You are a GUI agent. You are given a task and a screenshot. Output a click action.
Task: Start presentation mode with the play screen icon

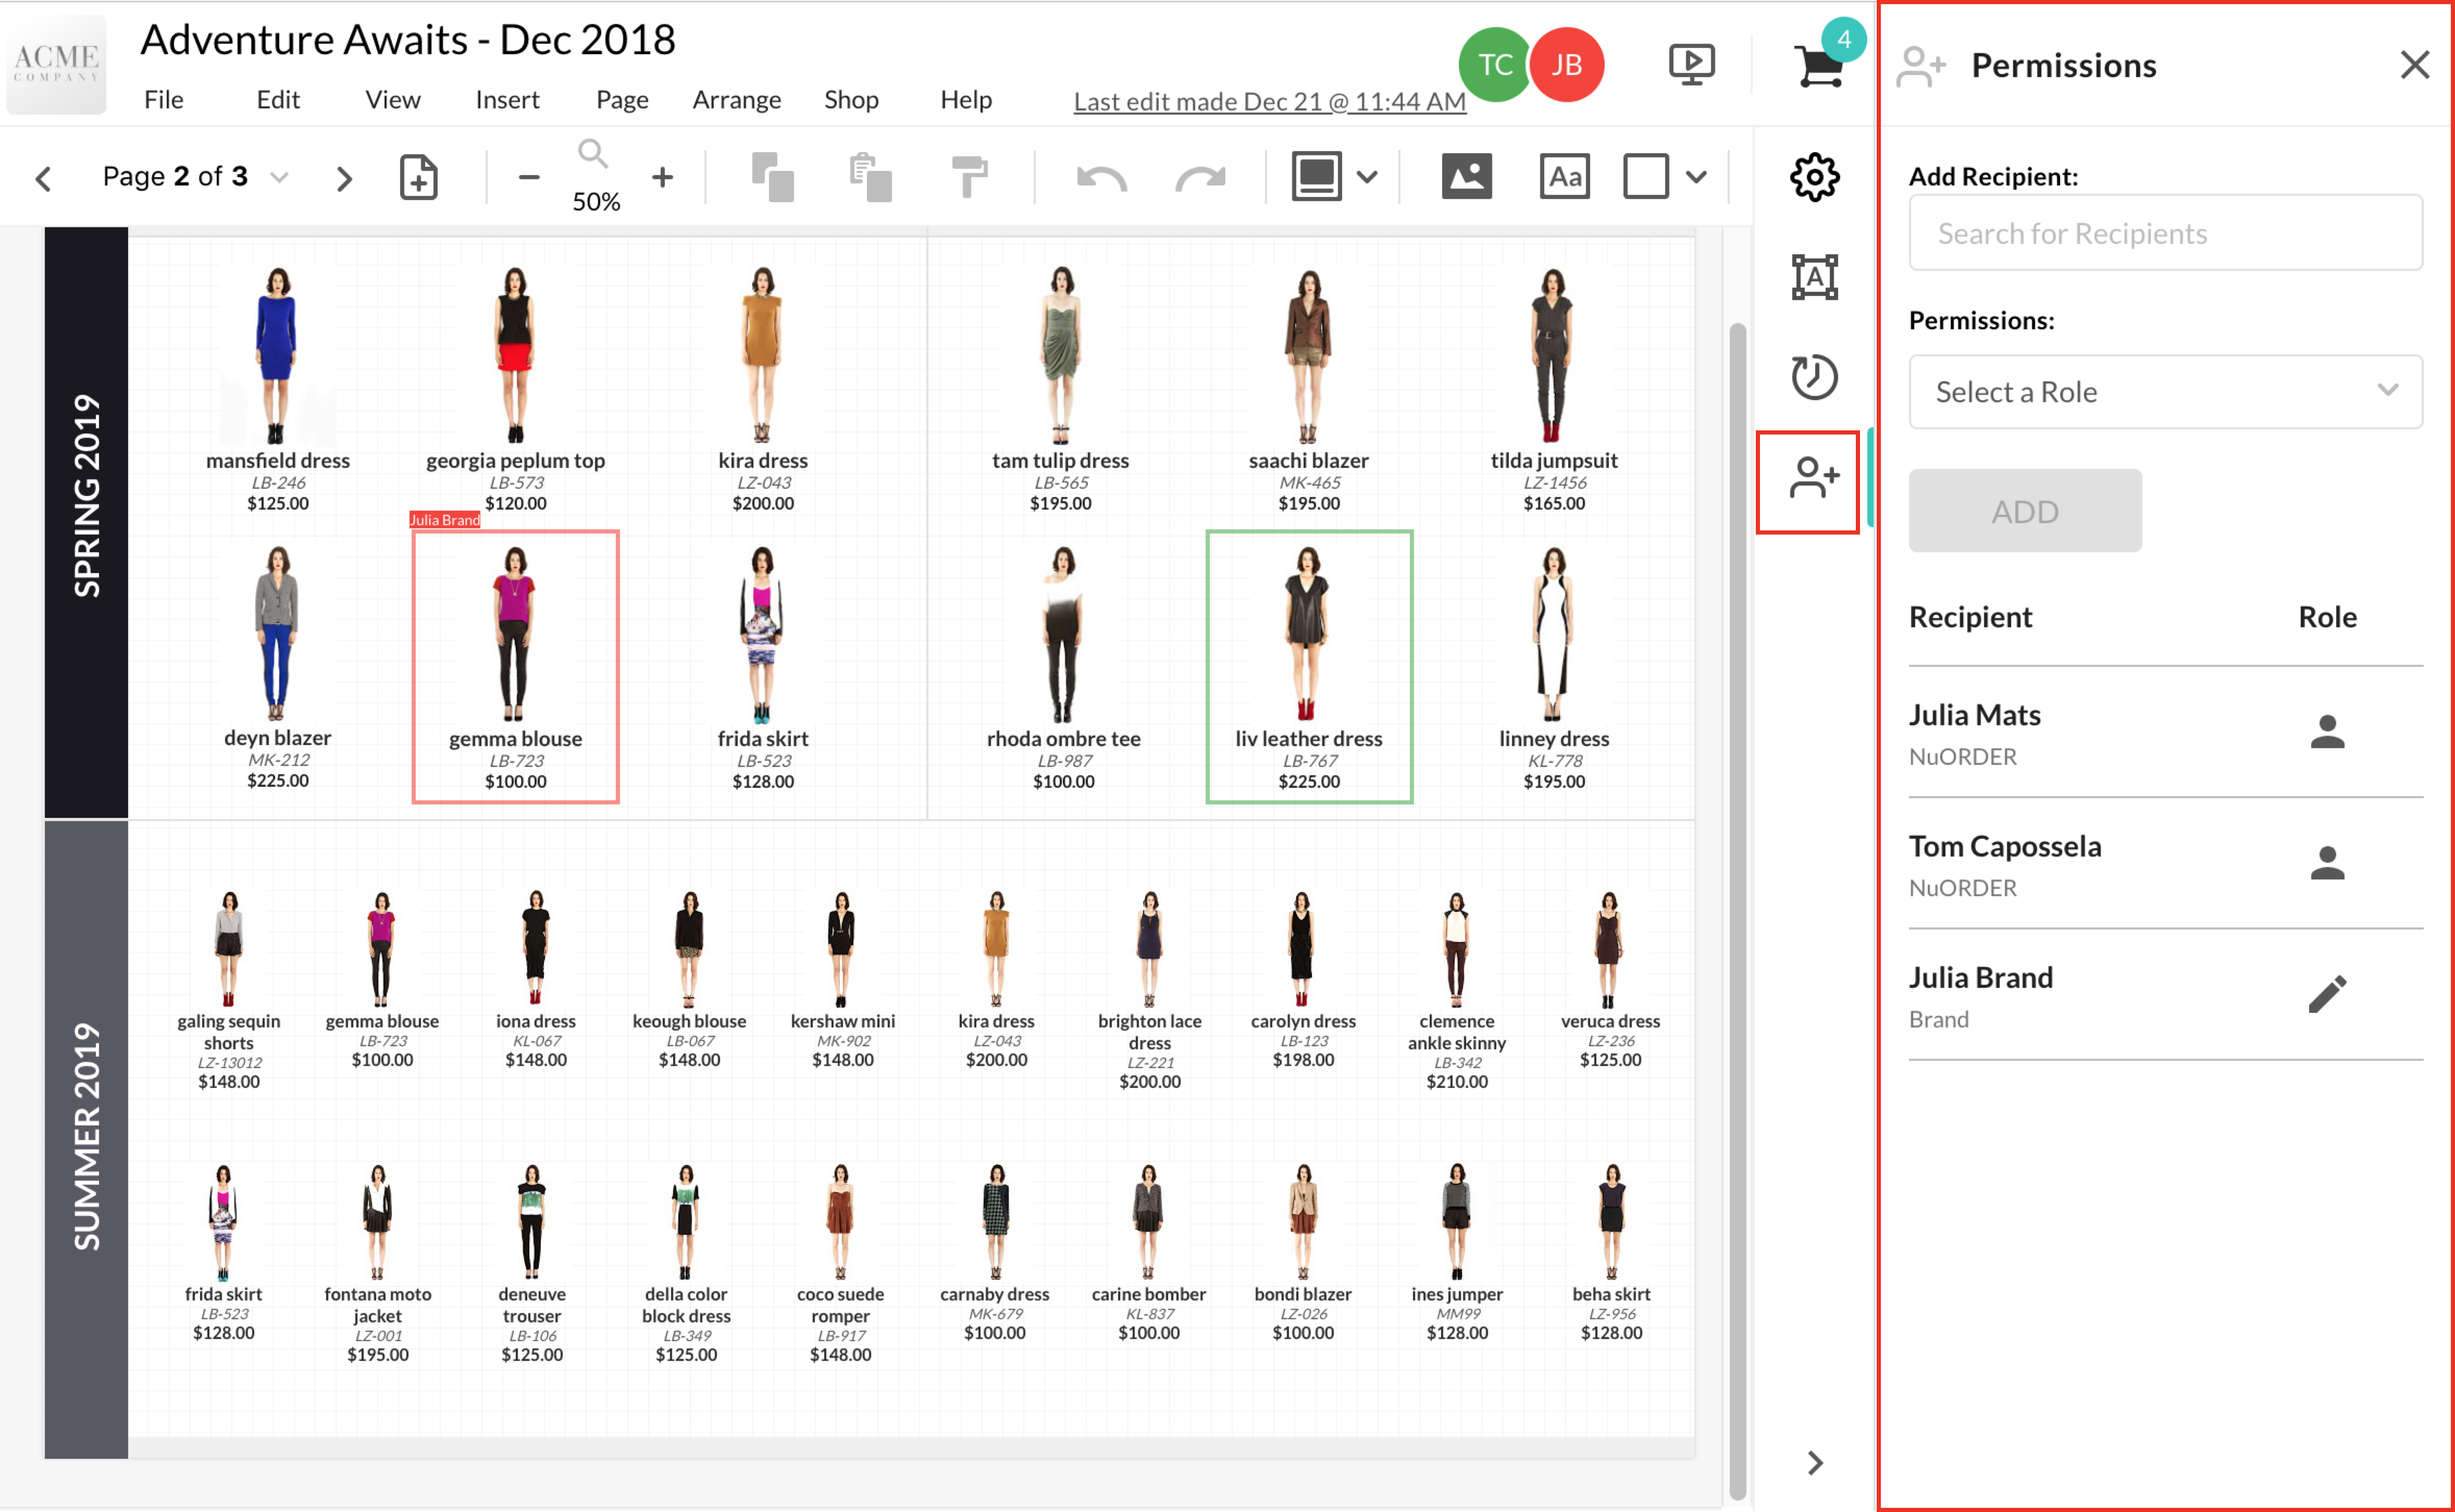click(1691, 65)
